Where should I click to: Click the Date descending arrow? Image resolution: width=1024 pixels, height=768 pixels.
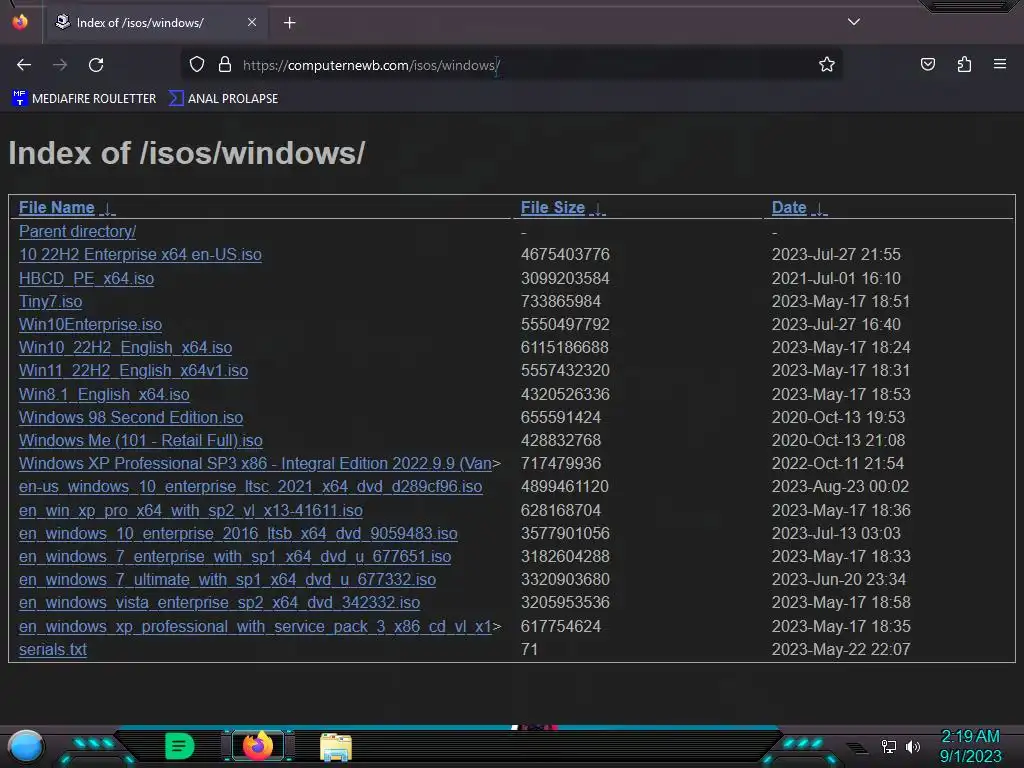[819, 209]
